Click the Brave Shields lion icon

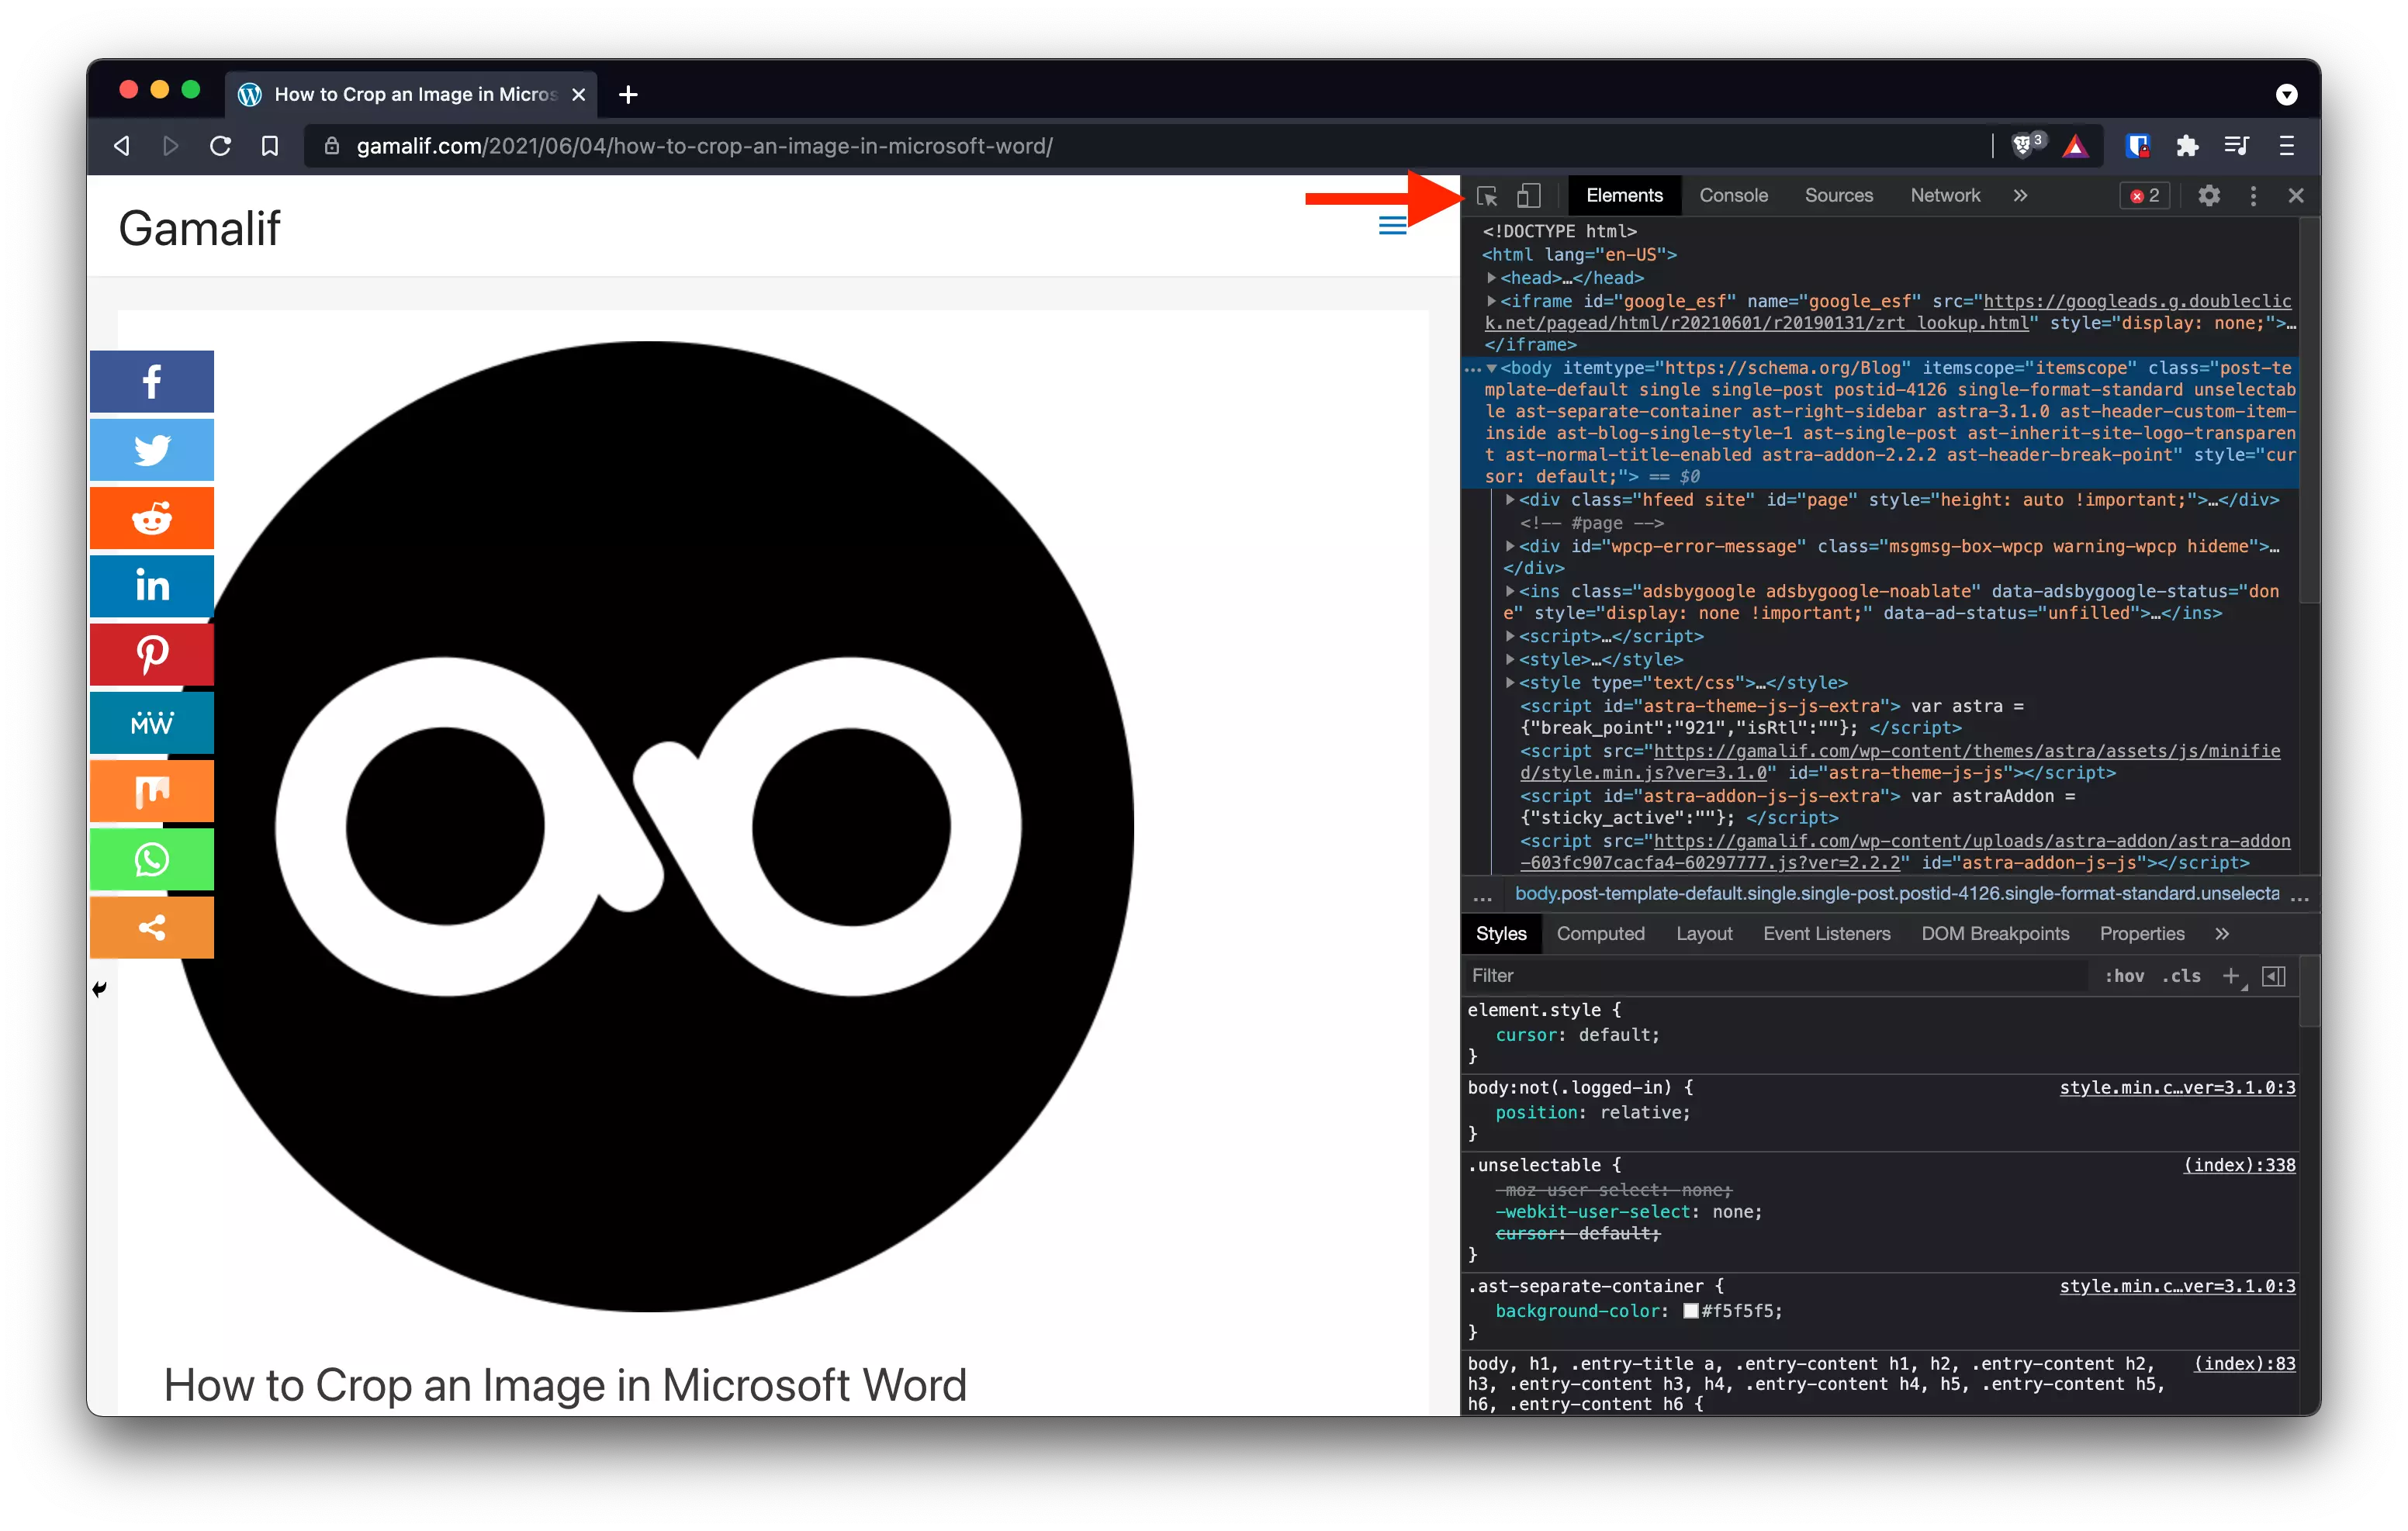[x=2022, y=146]
